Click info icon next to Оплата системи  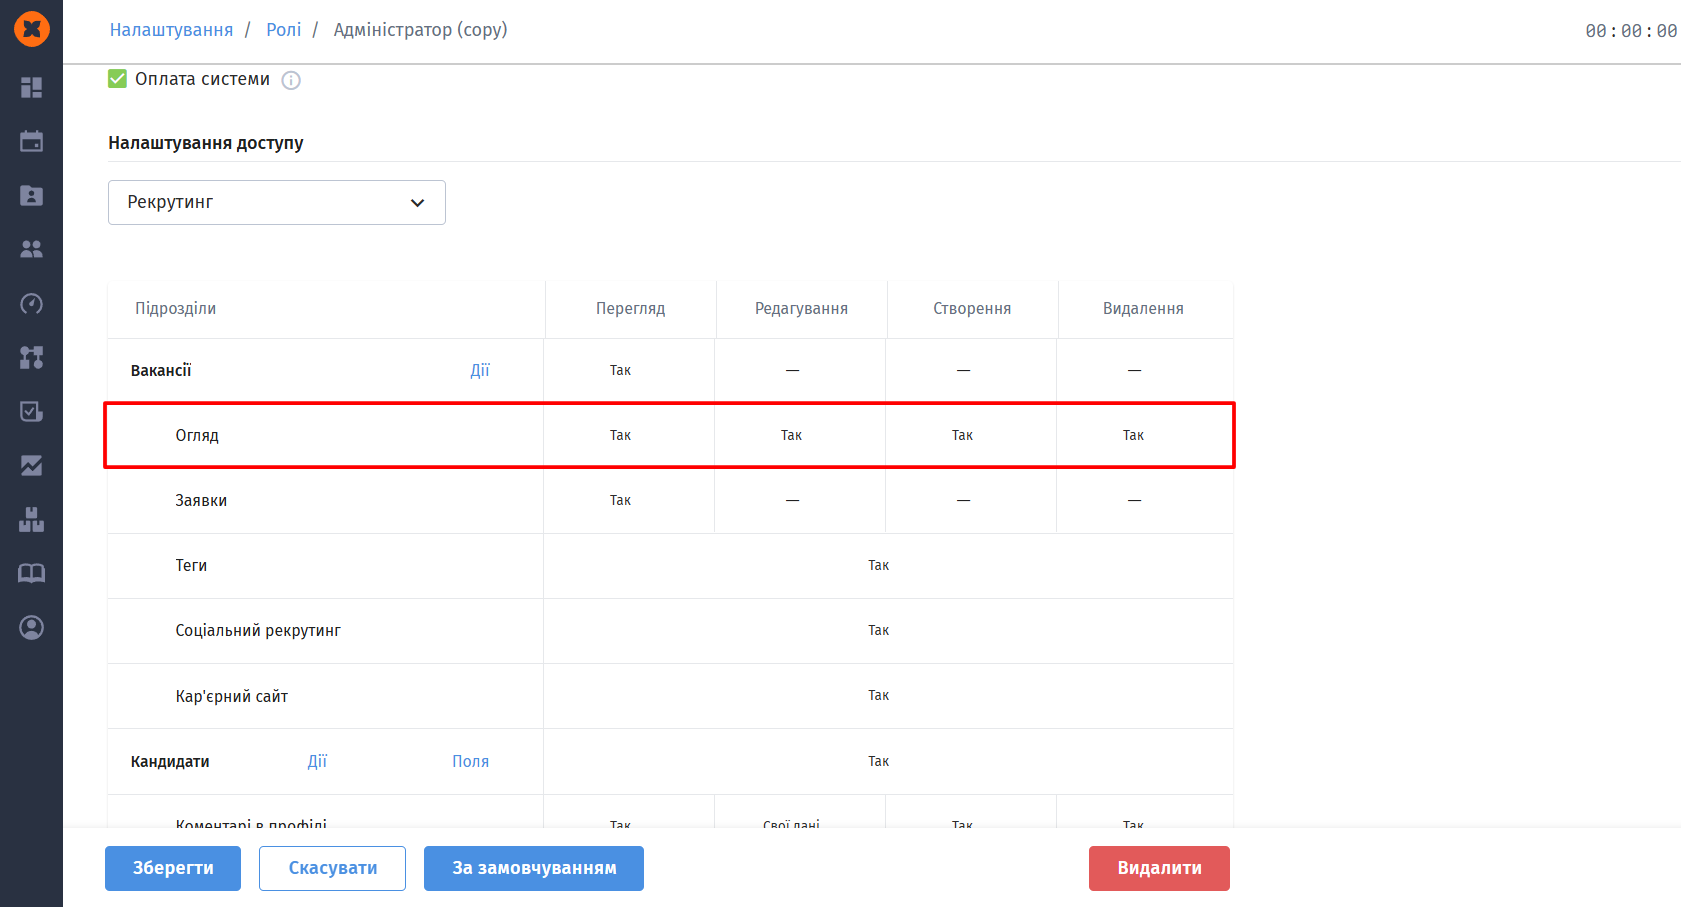pos(291,80)
